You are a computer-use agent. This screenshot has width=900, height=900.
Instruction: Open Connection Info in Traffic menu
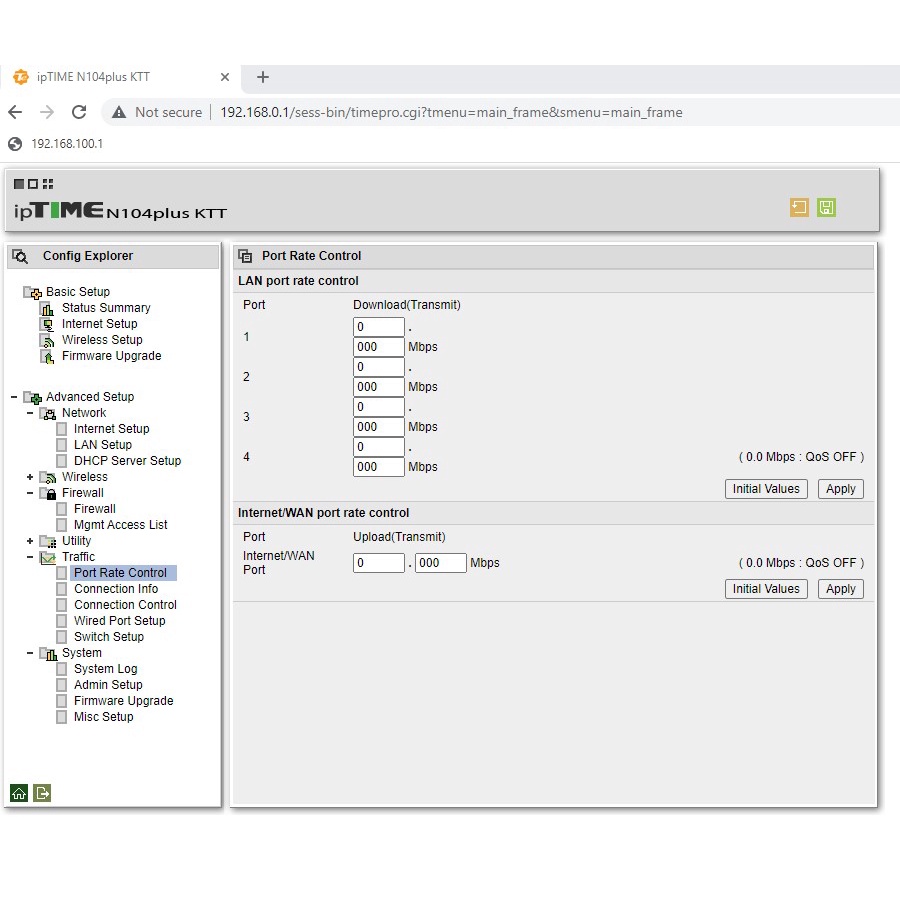point(116,589)
